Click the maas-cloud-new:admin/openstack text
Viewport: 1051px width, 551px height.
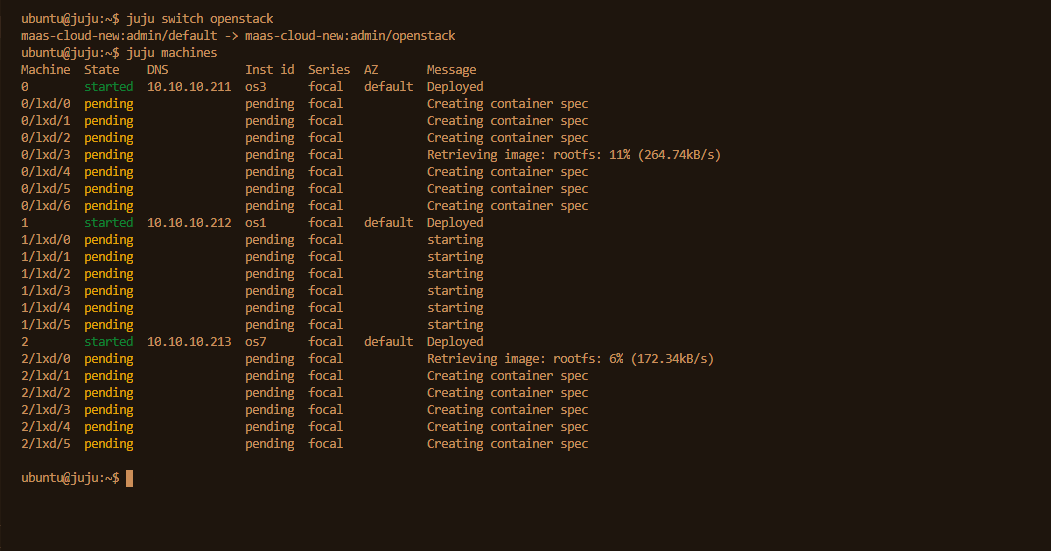pyautogui.click(x=350, y=36)
